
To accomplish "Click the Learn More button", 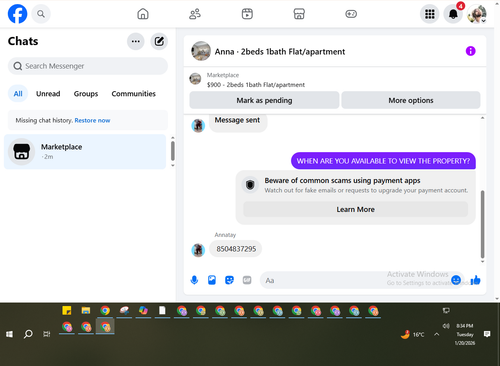I will tap(355, 209).
